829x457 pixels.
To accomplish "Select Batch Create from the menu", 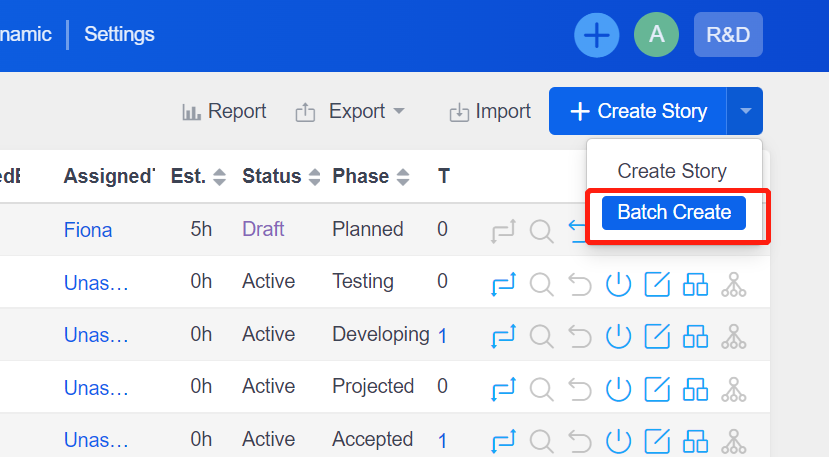I will [674, 213].
